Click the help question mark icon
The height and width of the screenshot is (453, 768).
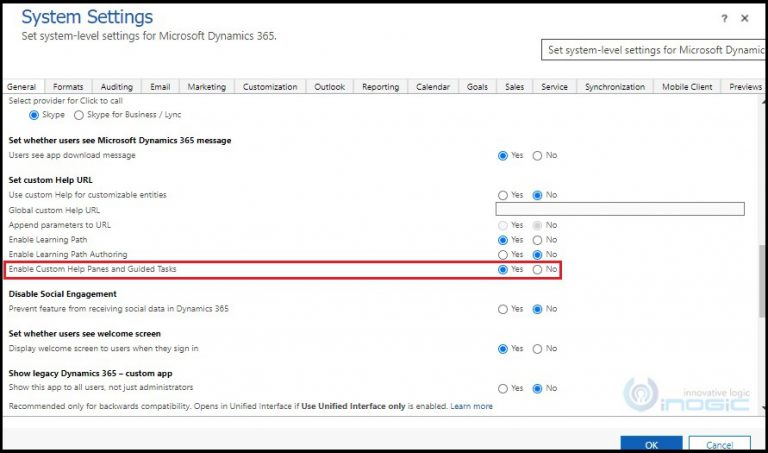click(724, 18)
